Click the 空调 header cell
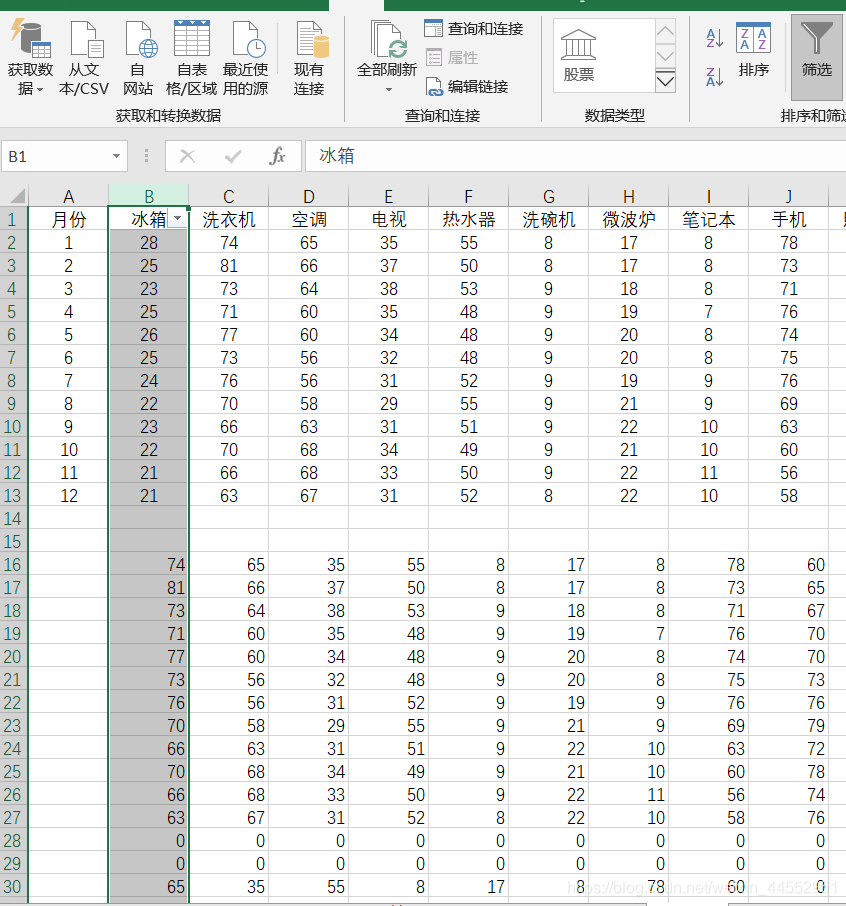Screen dimensions: 846x906 coord(309,220)
